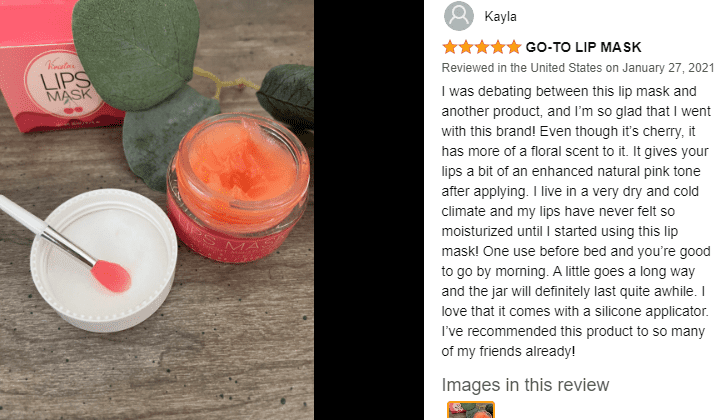Click the first orange rating star

coord(450,47)
